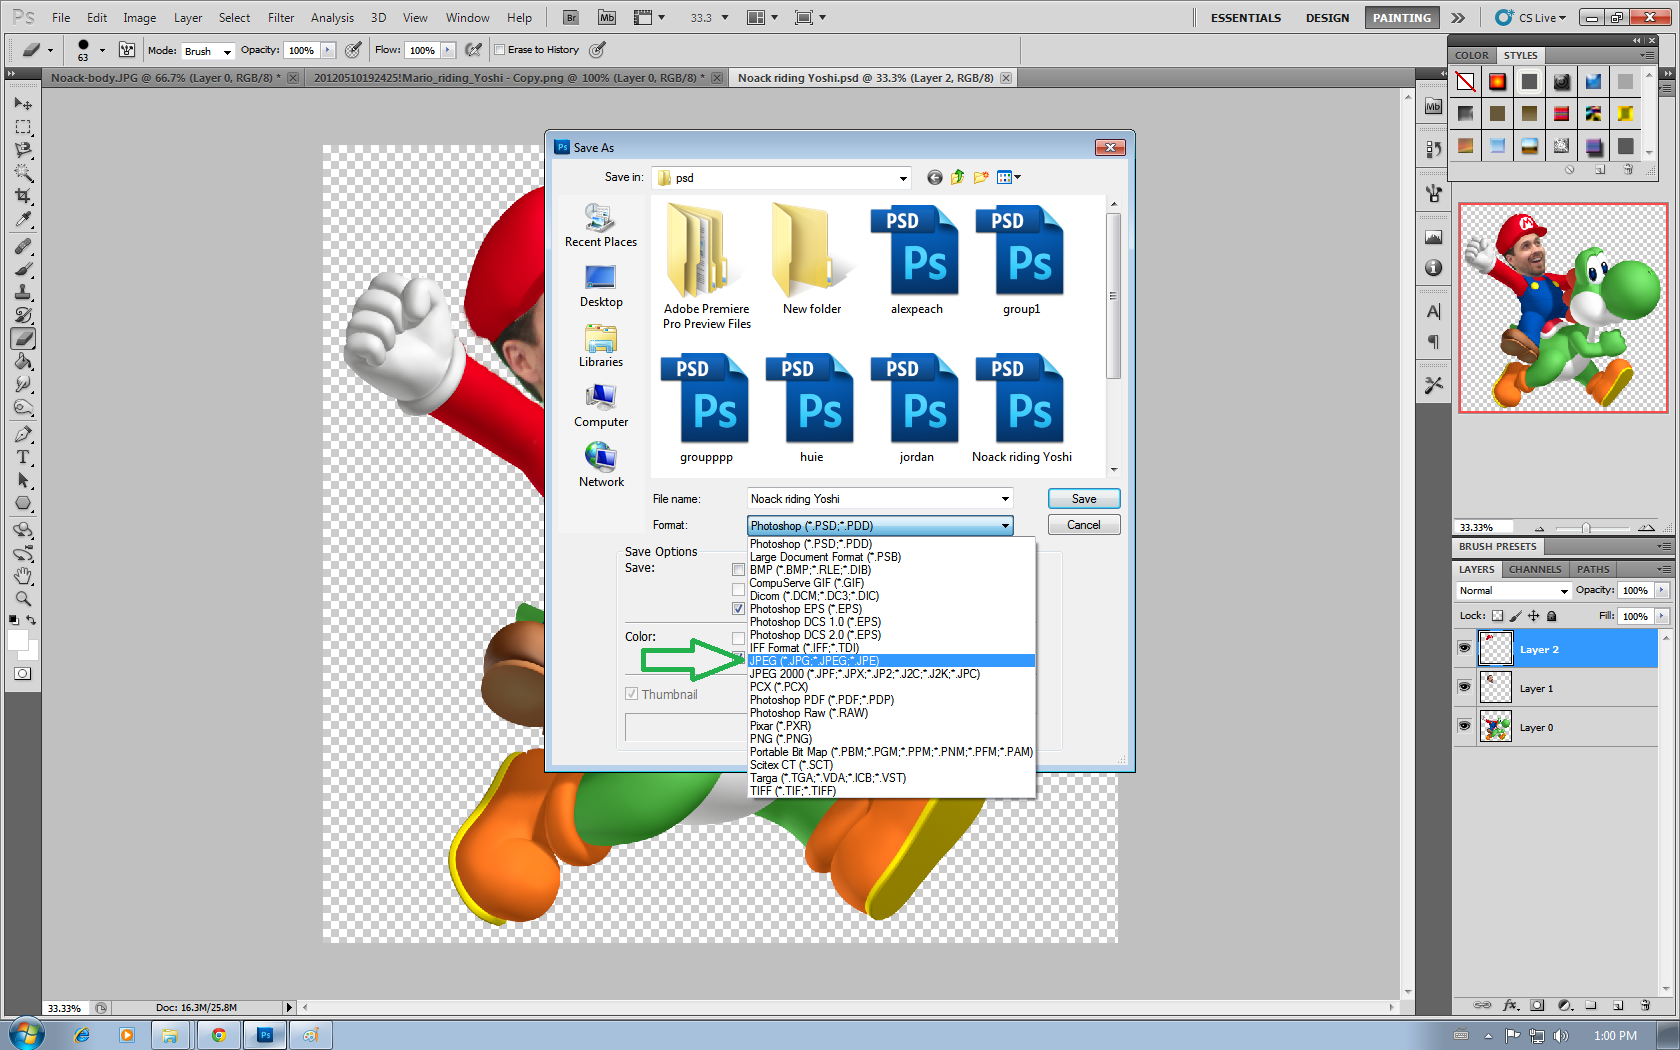
Task: Go up one level in Save As dialog
Action: point(958,178)
